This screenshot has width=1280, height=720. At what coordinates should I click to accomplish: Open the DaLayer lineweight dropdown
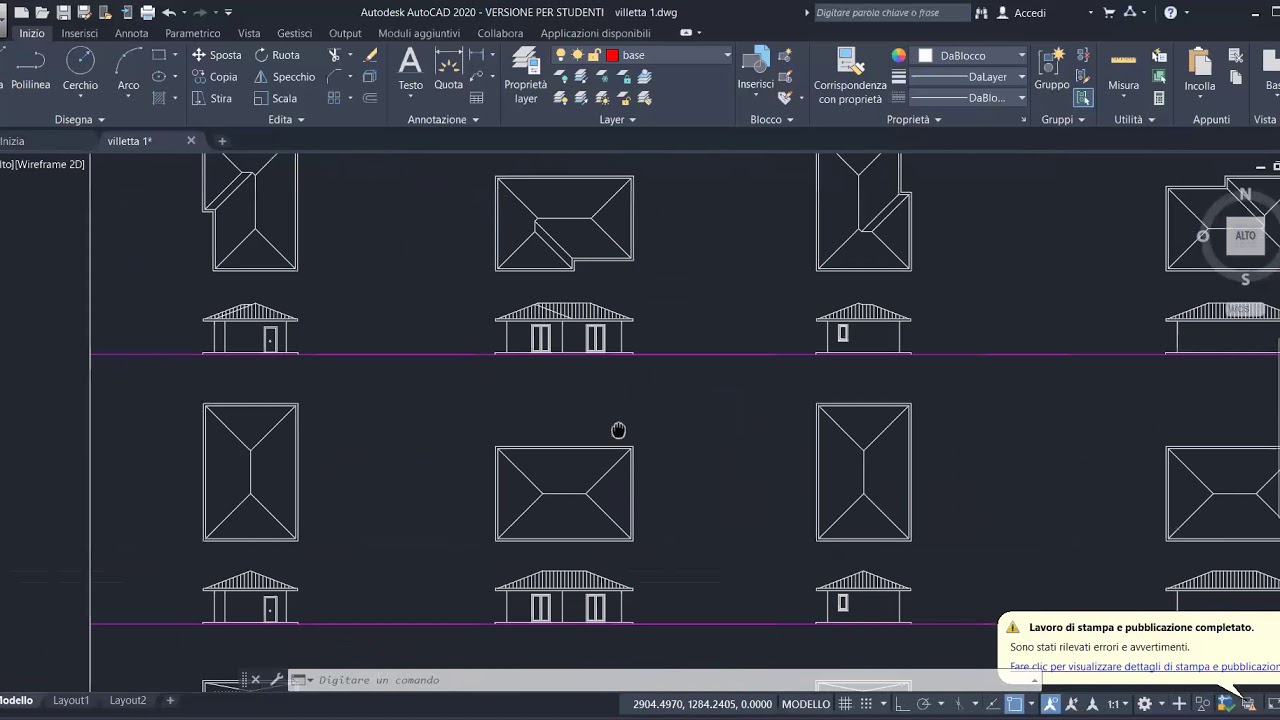coord(1021,77)
